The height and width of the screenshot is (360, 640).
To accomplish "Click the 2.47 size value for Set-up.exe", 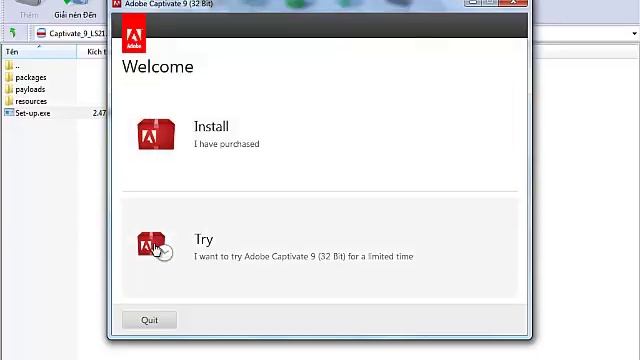I will point(99,113).
